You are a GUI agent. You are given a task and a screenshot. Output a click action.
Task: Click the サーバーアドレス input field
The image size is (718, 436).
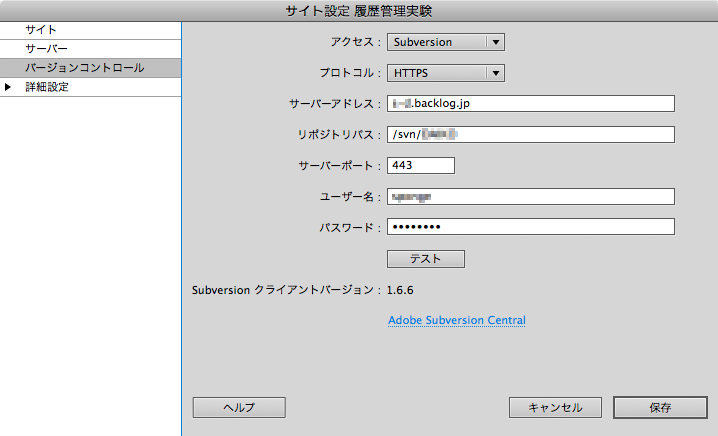click(x=530, y=103)
